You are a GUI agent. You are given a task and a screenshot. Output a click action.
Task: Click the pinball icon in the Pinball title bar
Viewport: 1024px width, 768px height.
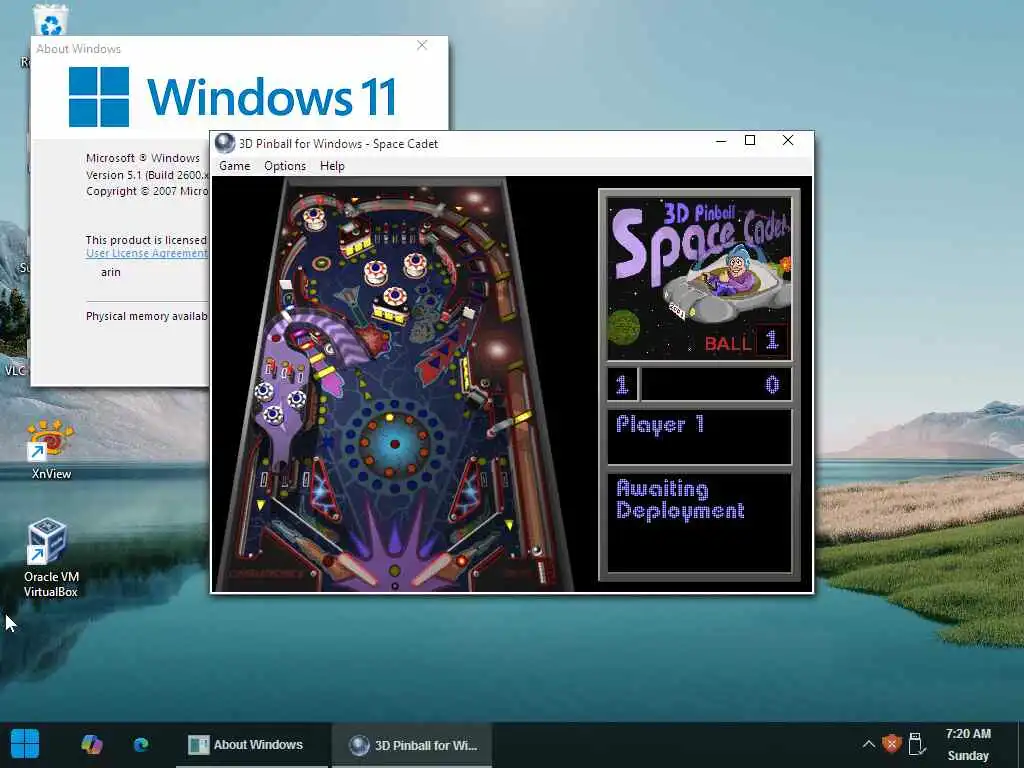225,143
